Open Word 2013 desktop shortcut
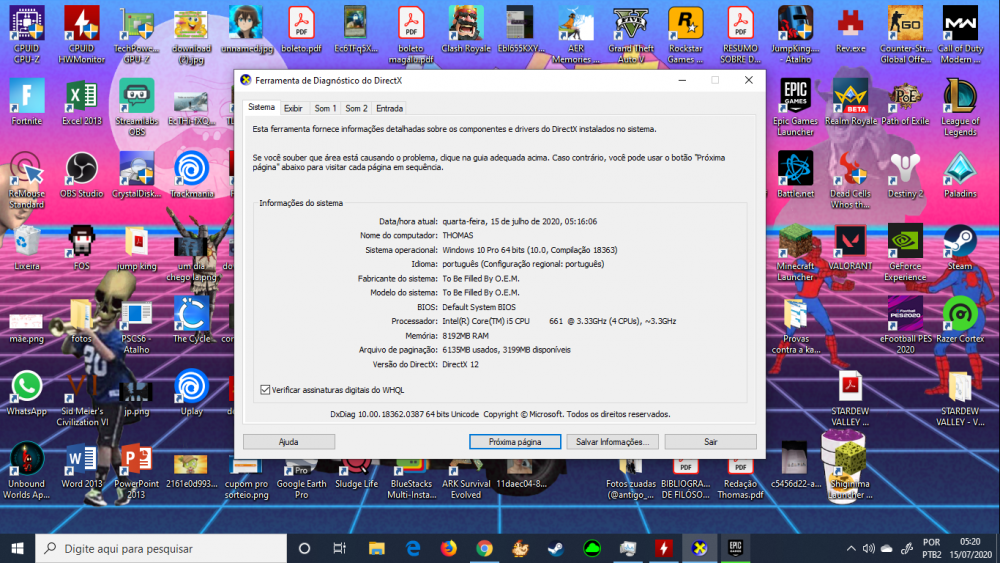 click(x=82, y=465)
